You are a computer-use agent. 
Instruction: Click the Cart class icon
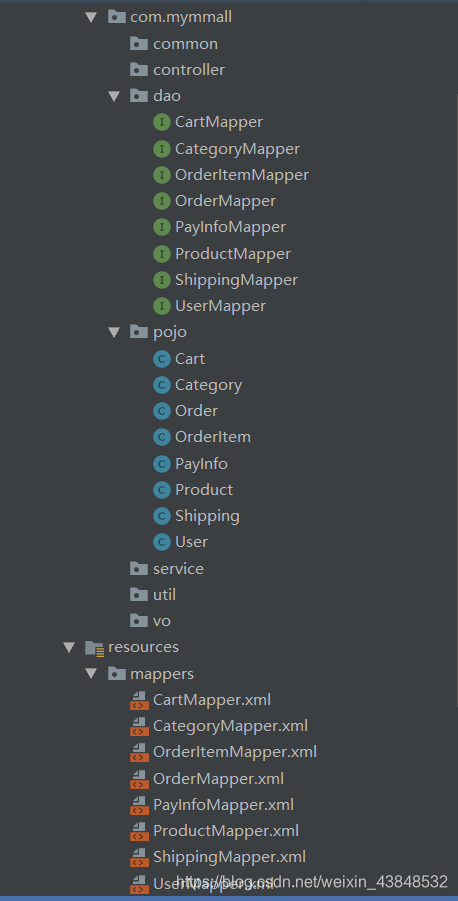coord(162,359)
